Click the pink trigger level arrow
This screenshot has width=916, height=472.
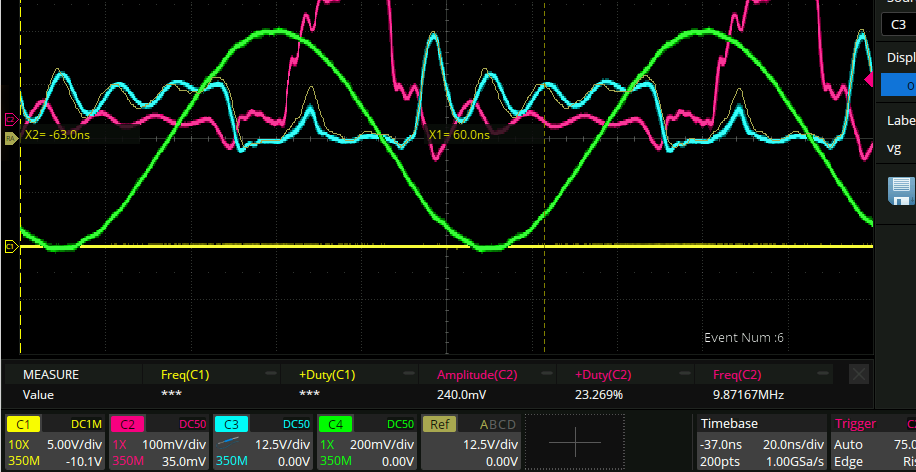[x=867, y=80]
